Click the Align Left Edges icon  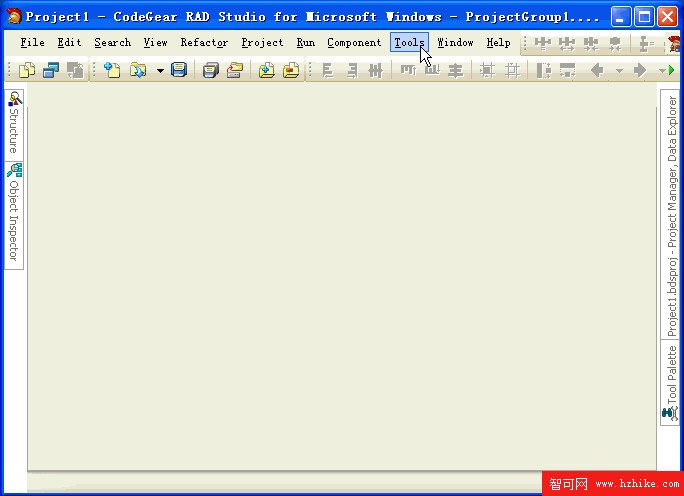coord(328,70)
